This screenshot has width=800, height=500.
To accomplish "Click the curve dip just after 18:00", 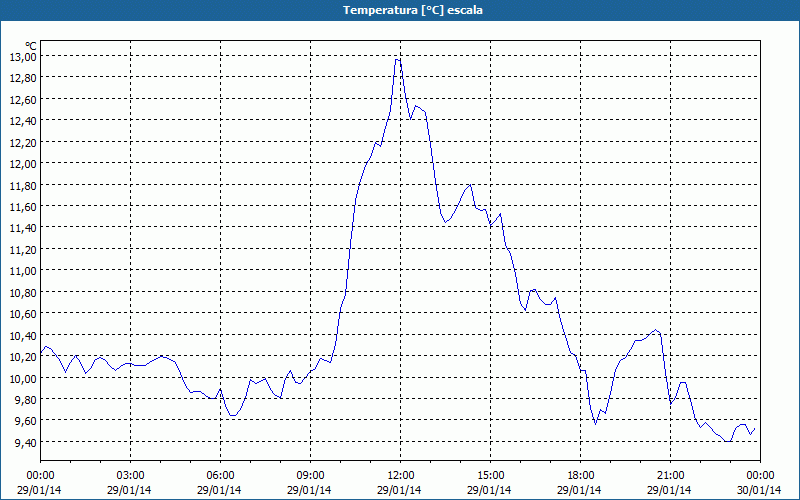I will pos(595,423).
